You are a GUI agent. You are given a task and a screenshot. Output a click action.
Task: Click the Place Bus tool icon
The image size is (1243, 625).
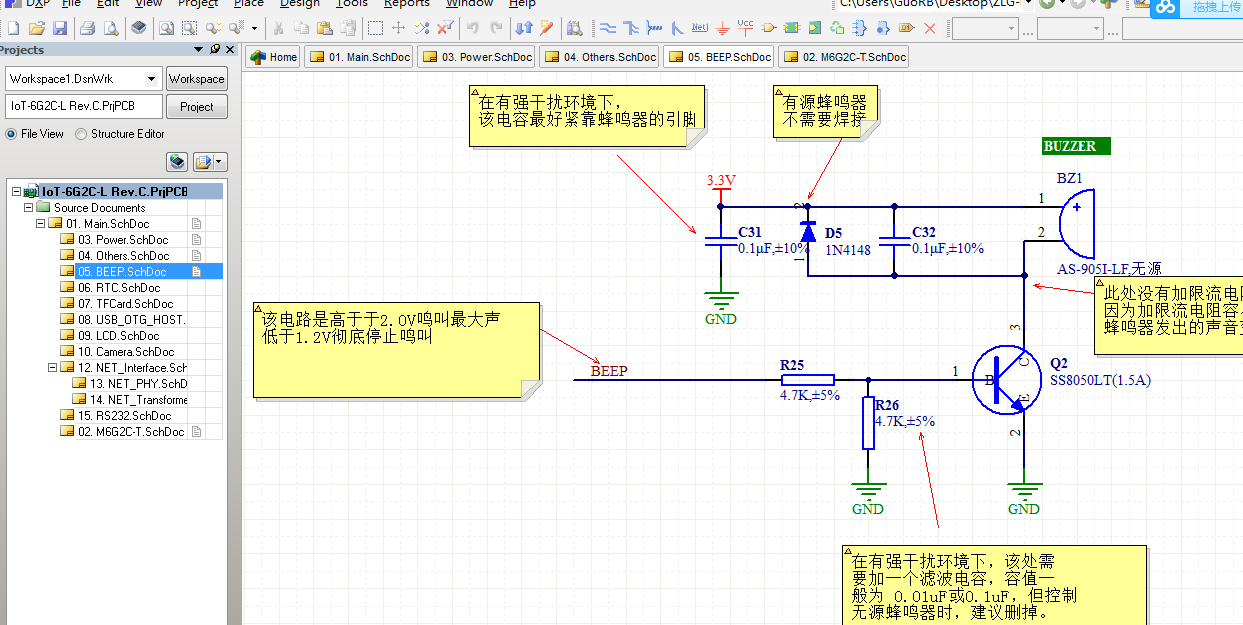pyautogui.click(x=630, y=28)
